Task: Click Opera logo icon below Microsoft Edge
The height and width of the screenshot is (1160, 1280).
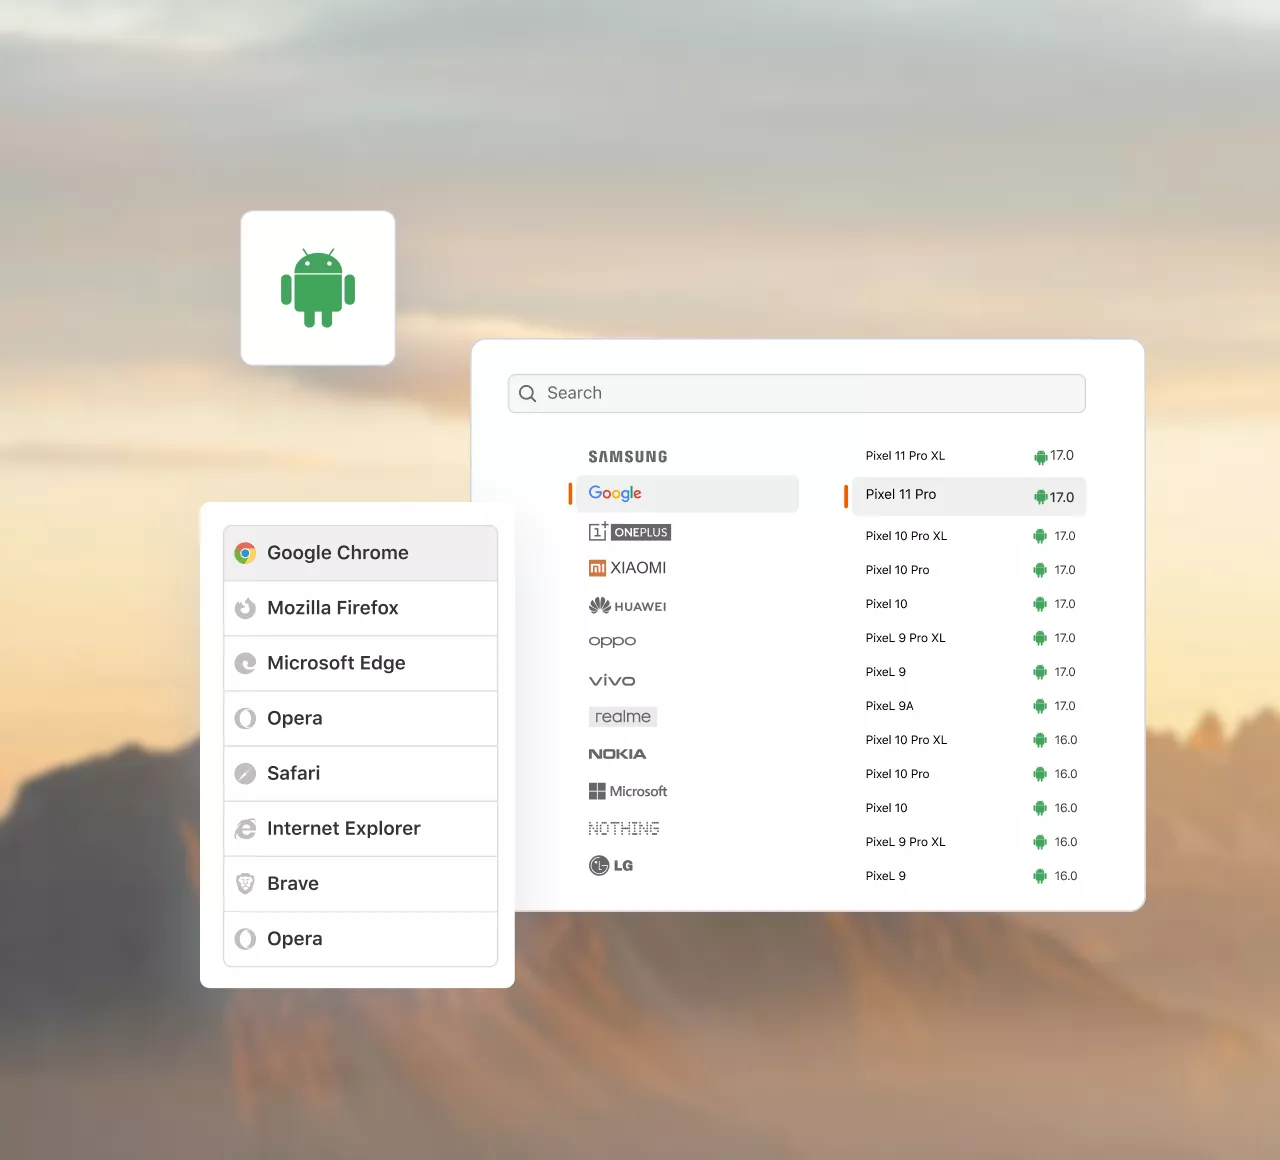Action: point(245,718)
